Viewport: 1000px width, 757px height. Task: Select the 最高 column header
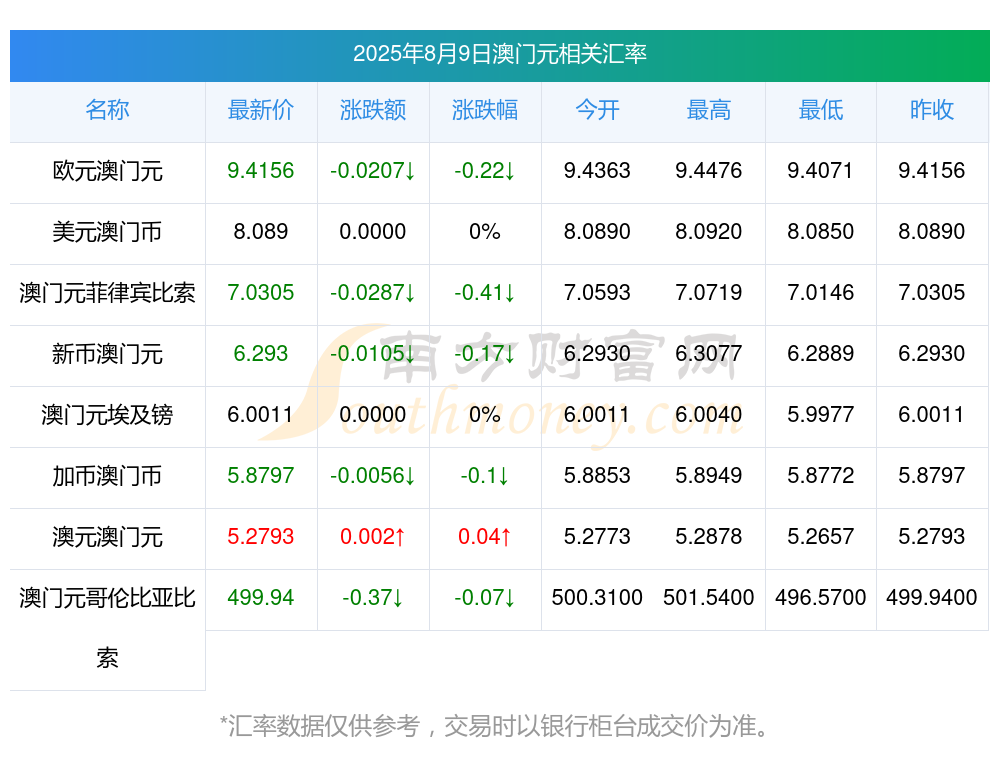709,110
